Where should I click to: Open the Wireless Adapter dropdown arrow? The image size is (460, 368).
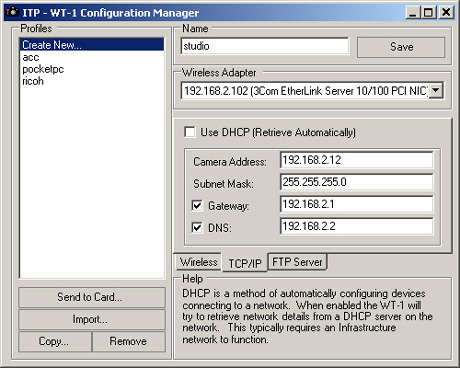point(436,90)
